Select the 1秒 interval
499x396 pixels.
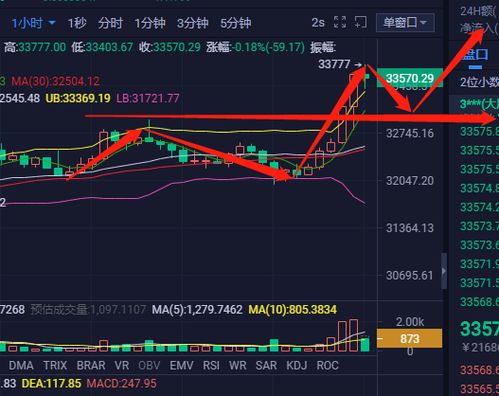(77, 23)
